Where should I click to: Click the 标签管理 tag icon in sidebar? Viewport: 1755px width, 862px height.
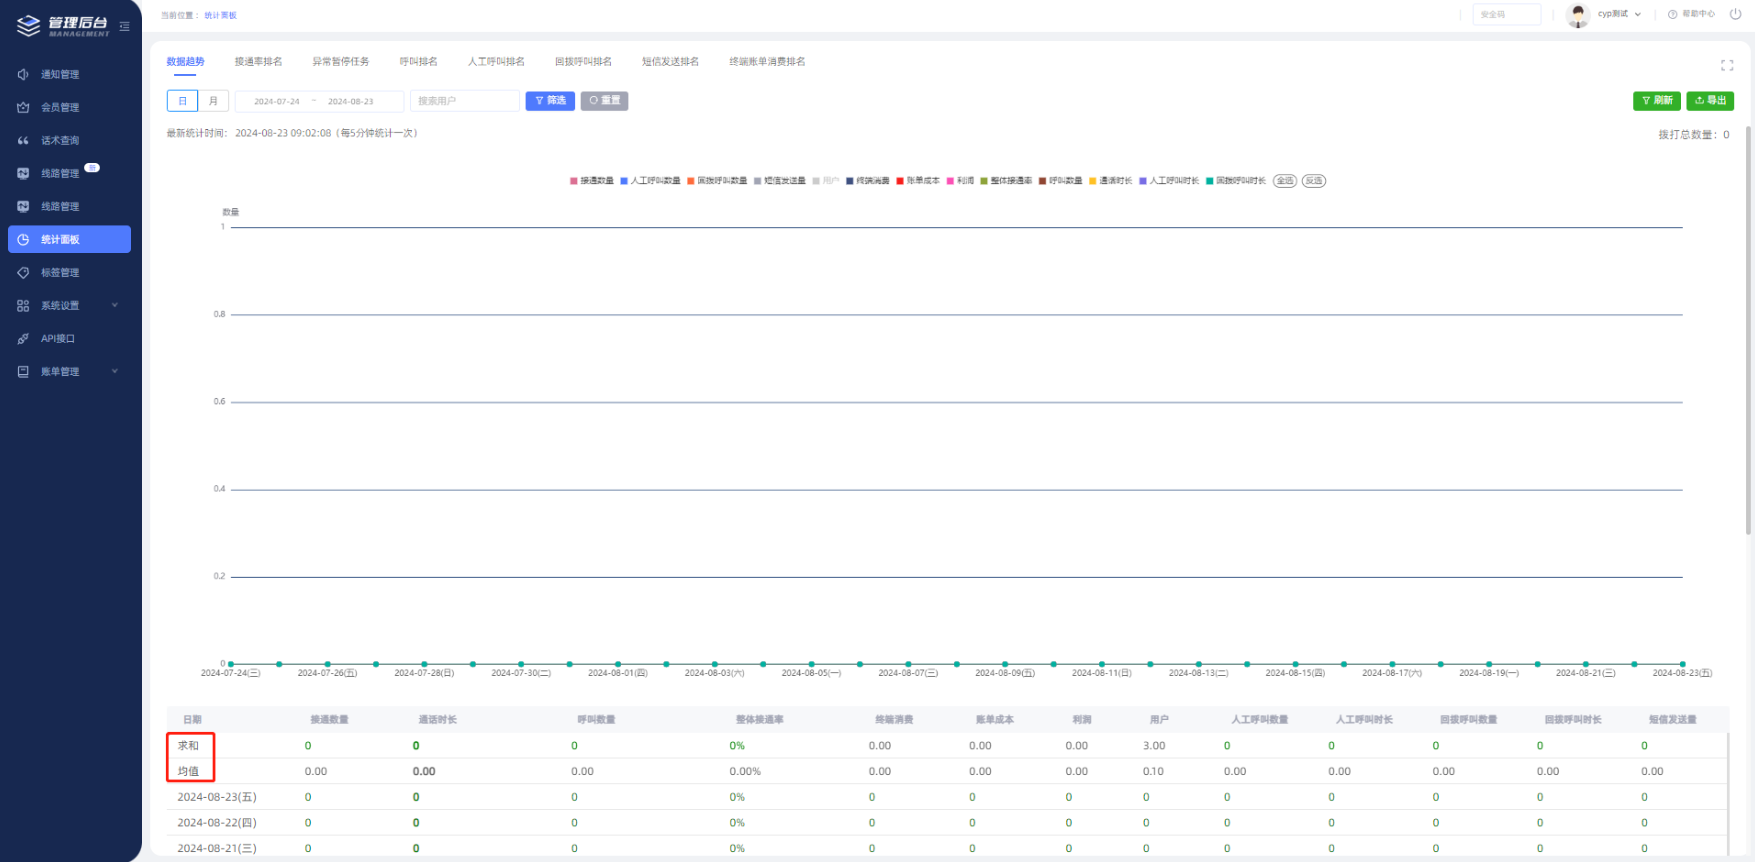click(x=23, y=273)
